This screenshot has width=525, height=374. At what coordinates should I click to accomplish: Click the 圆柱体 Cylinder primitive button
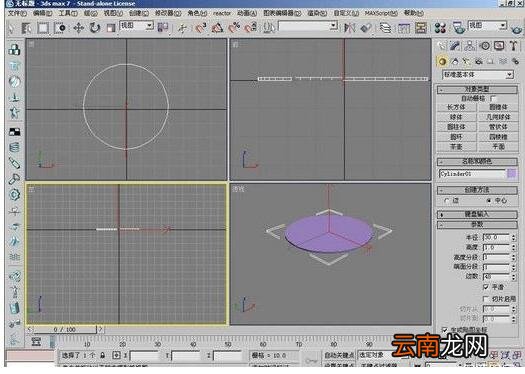456,127
